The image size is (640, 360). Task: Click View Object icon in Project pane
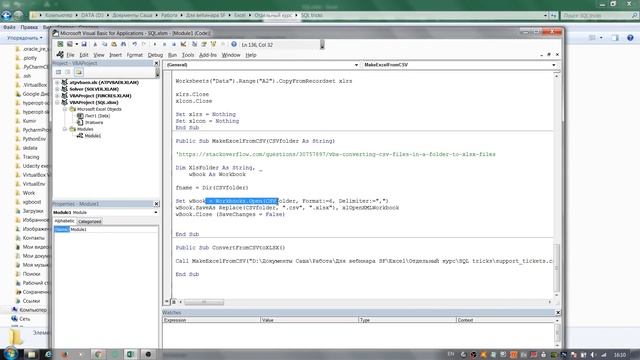[x=68, y=72]
